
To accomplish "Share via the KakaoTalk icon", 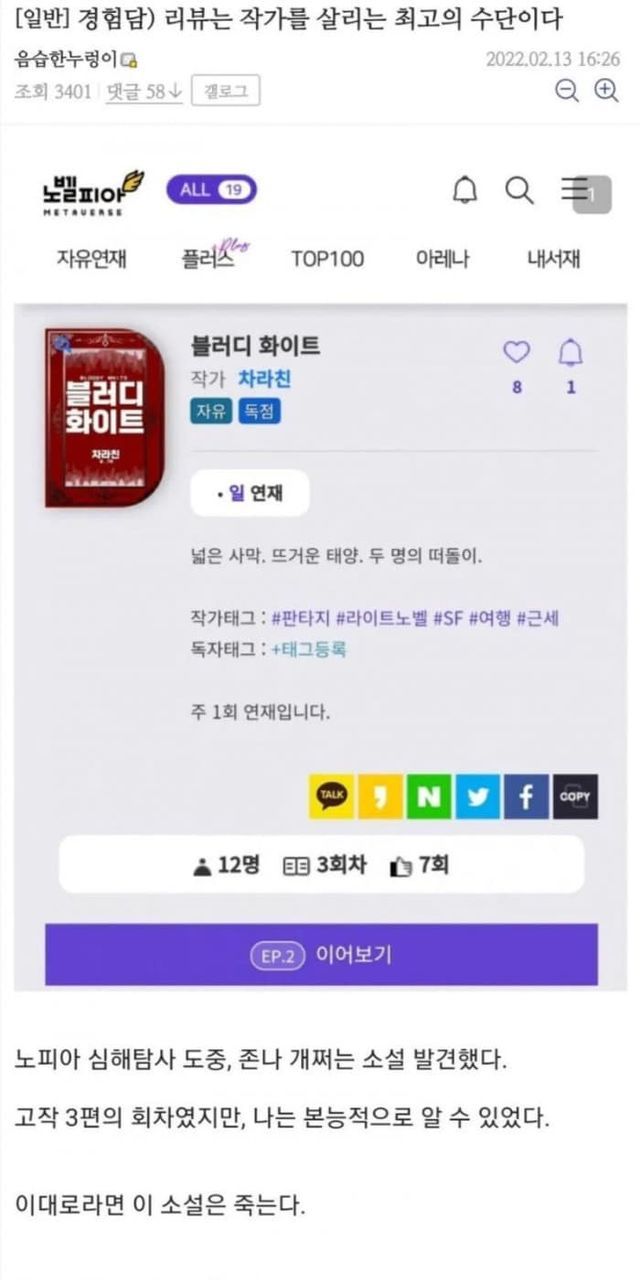I will pos(331,796).
